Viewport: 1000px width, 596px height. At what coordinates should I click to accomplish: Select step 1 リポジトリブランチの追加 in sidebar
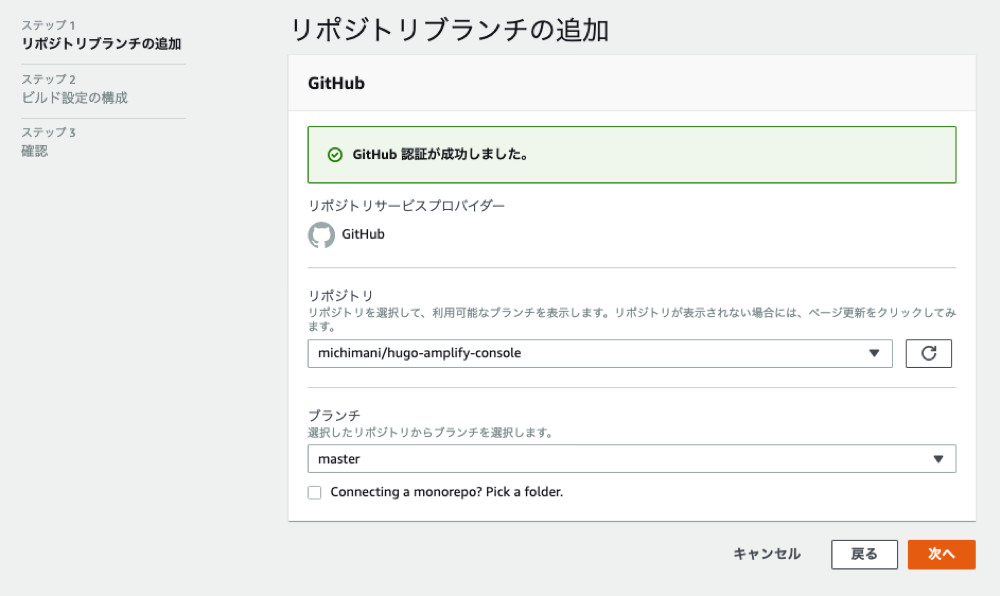[x=101, y=44]
